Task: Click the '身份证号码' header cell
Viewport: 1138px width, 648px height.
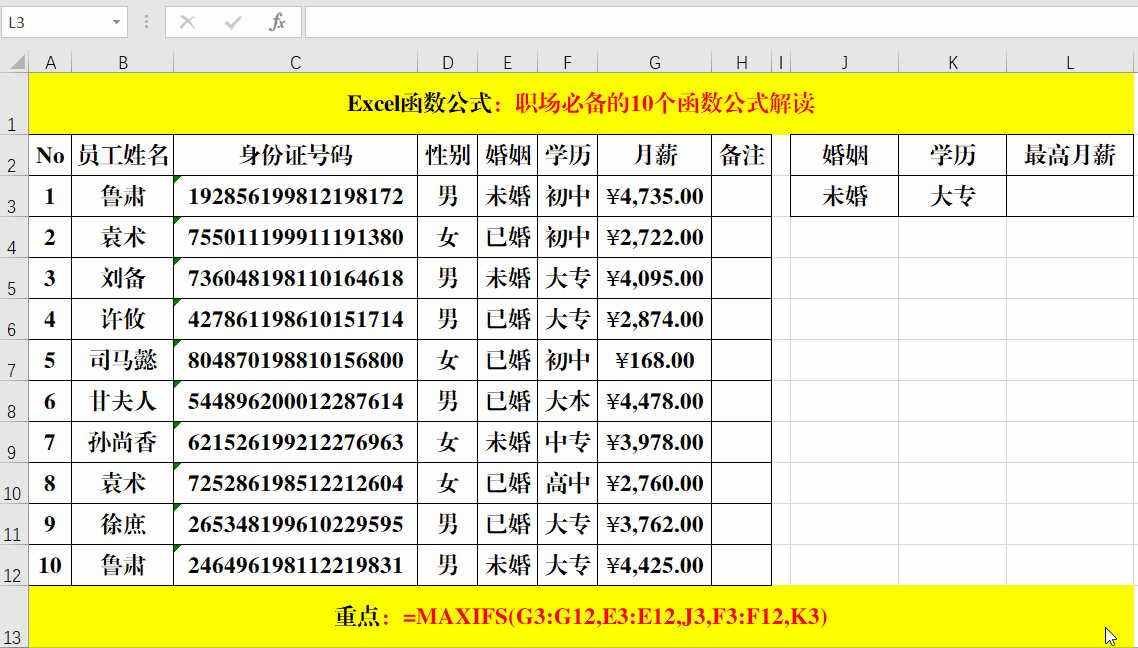Action: click(295, 155)
